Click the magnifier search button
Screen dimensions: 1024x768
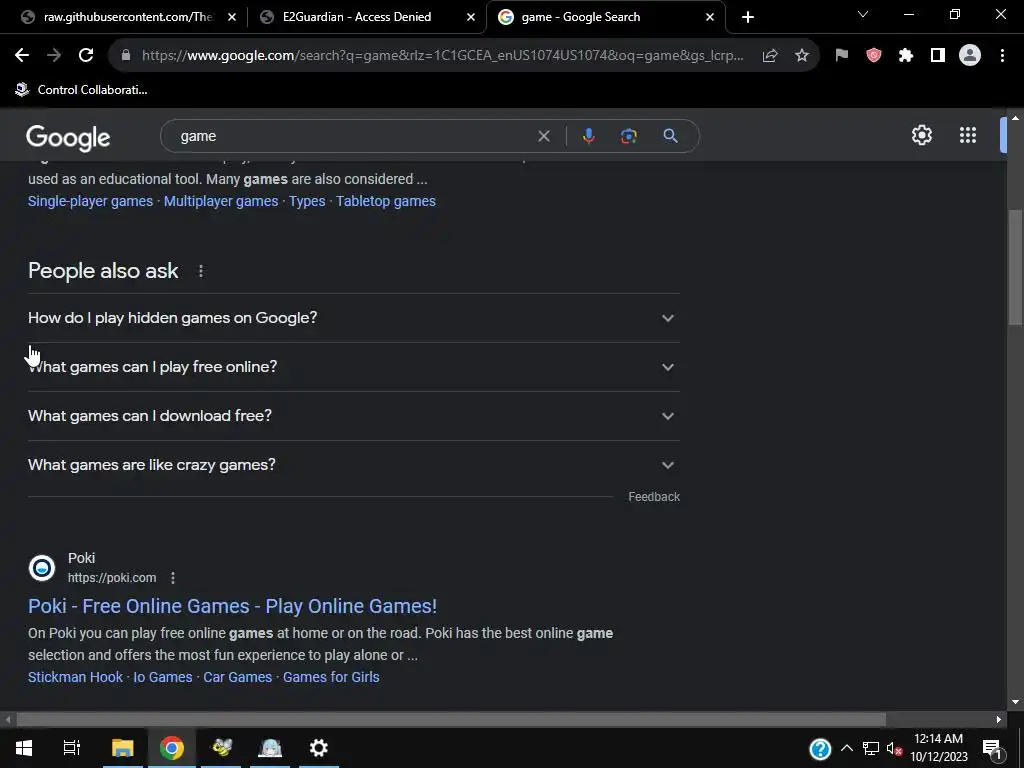[670, 136]
